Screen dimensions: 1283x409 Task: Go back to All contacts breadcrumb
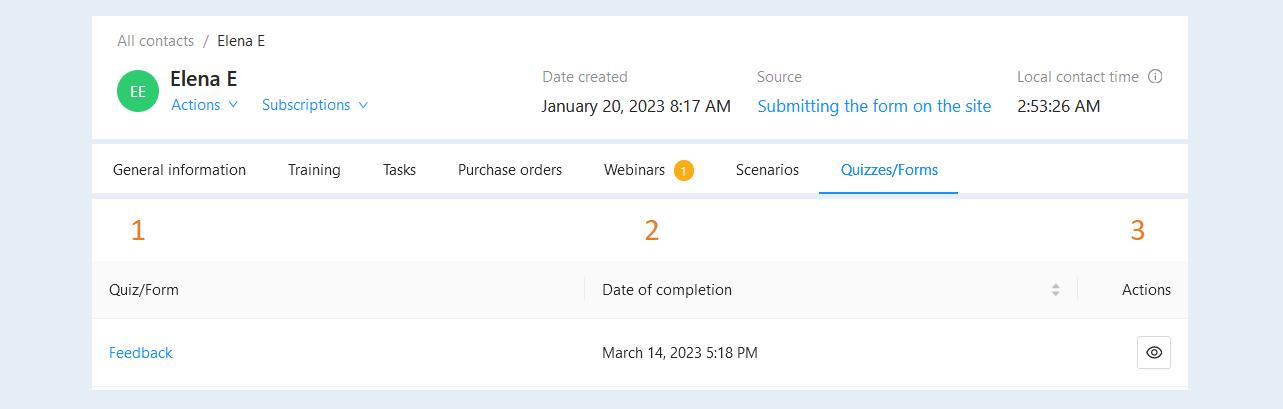click(x=155, y=41)
